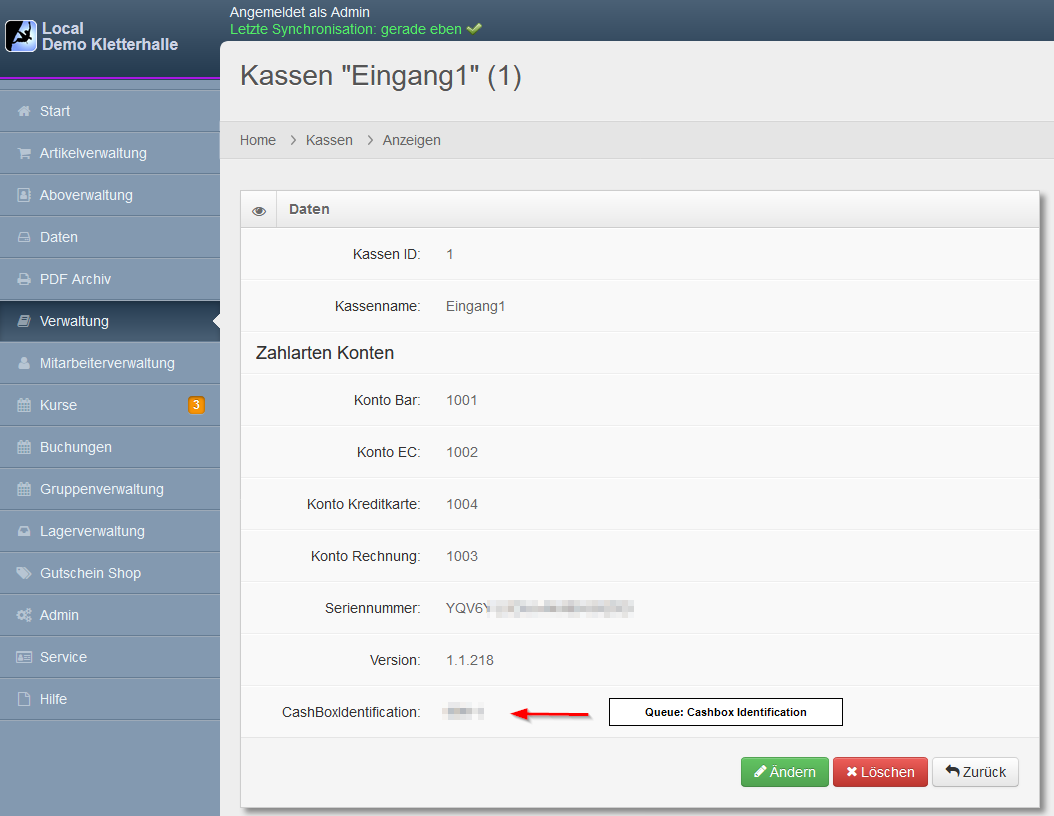Open the Aboverwaltung menu

click(x=86, y=195)
